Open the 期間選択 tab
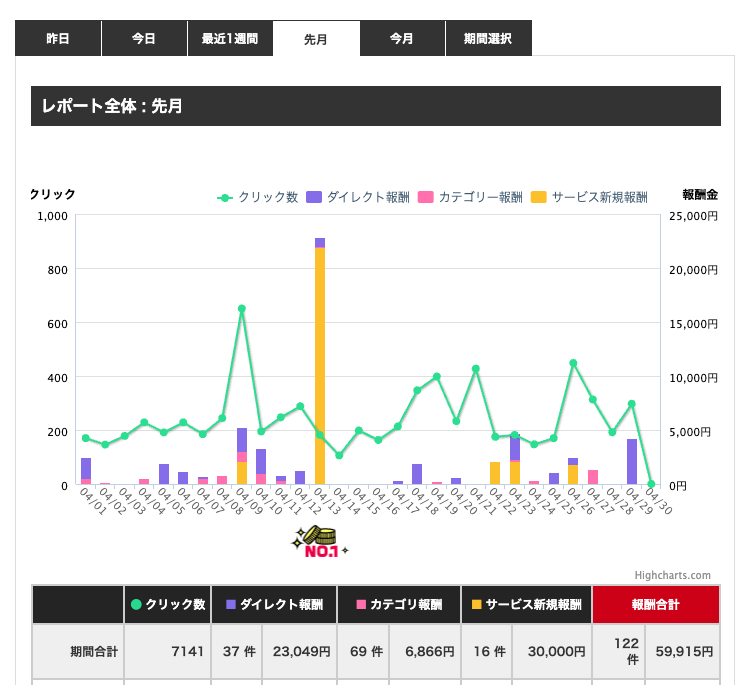The width and height of the screenshot is (746, 685). [x=488, y=38]
